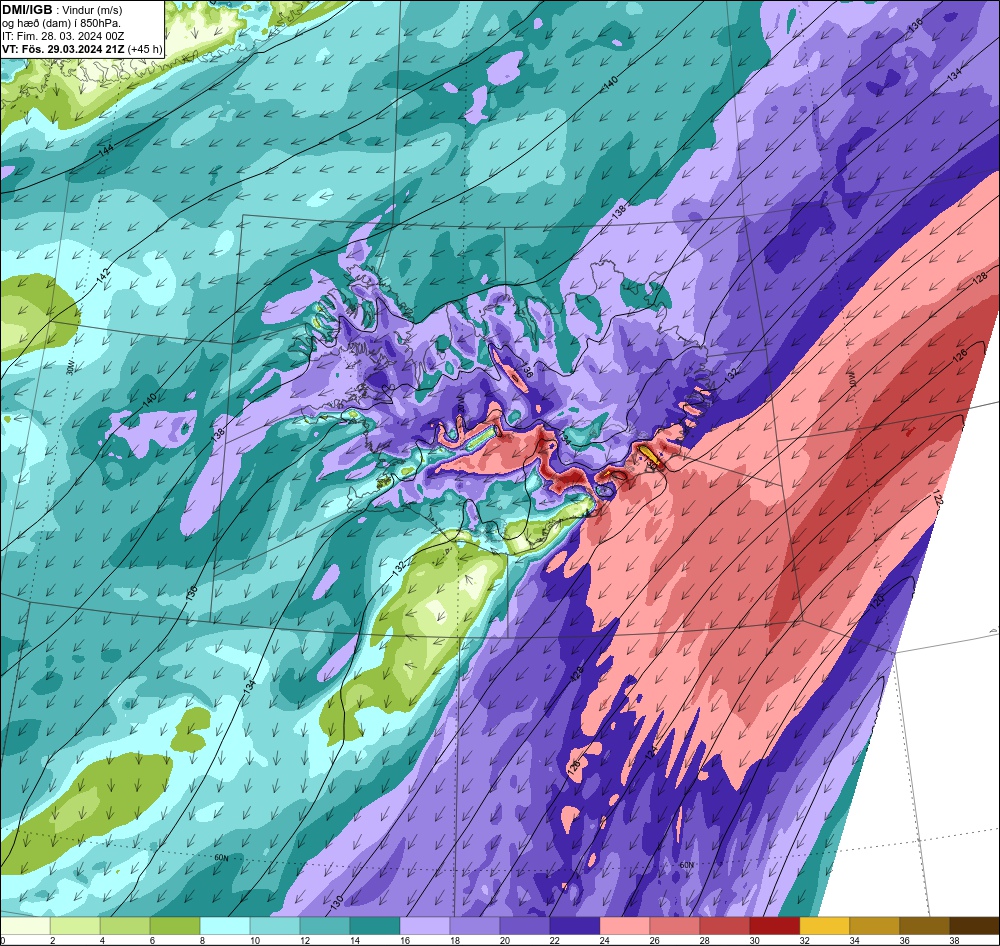The width and height of the screenshot is (1000, 946).
Task: Select the '120' height contour label
Action: point(878,600)
